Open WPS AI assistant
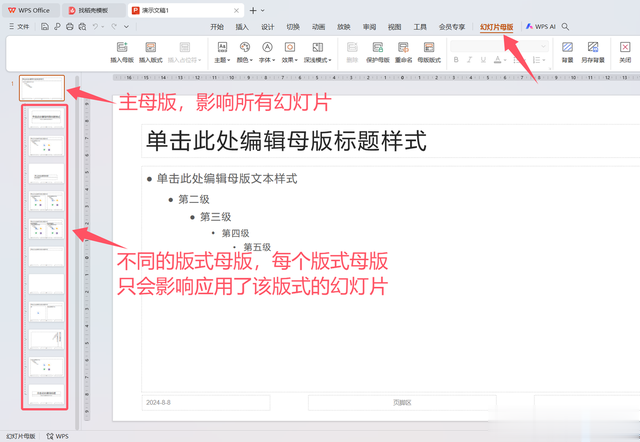The image size is (640, 442). 540,27
